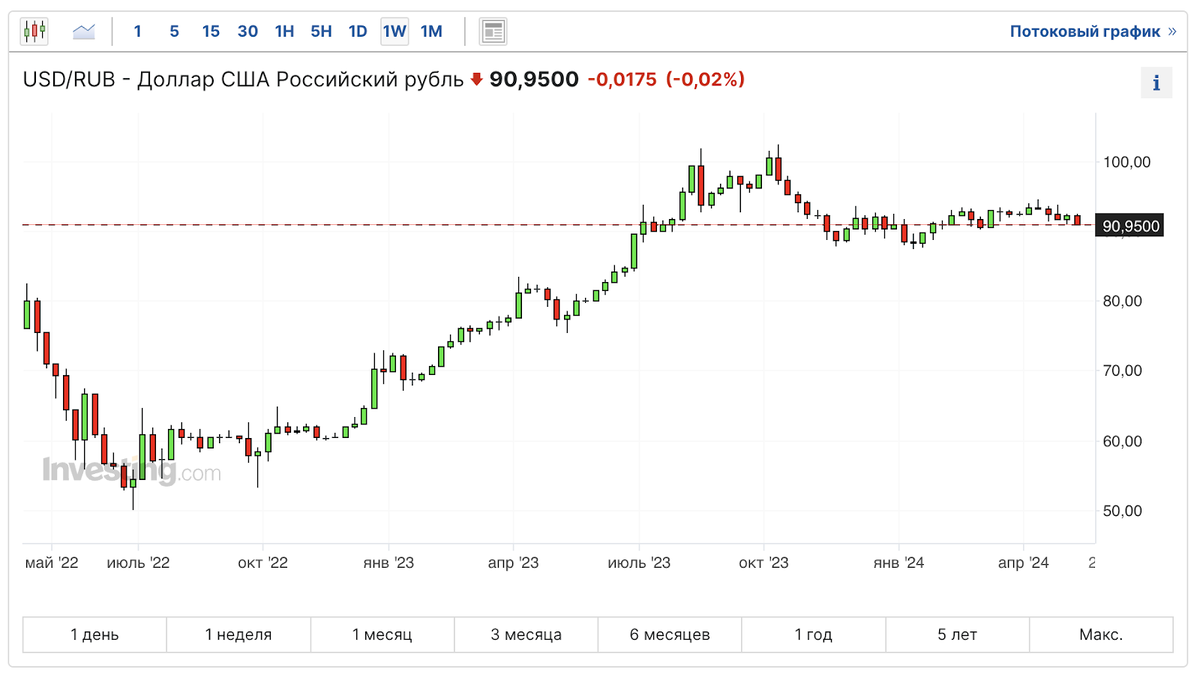
Task: Show the 6 месяцев range
Action: tap(670, 634)
